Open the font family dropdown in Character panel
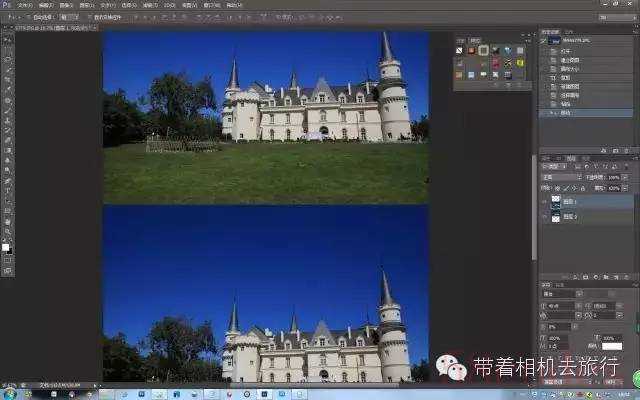The height and width of the screenshot is (400, 640). [579, 294]
